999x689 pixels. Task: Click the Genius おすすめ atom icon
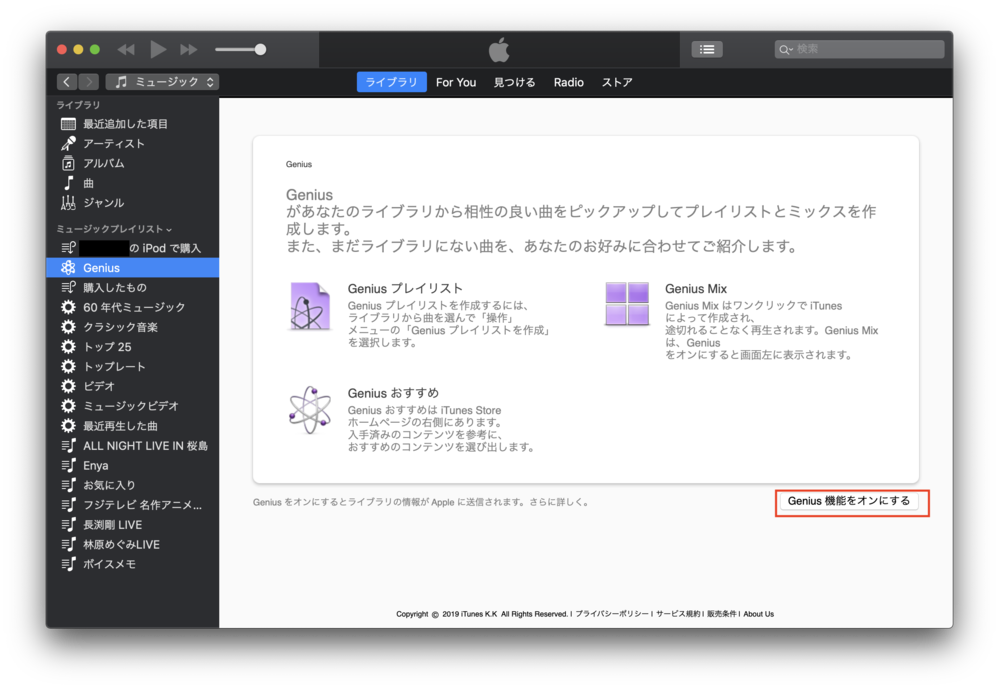tap(310, 410)
